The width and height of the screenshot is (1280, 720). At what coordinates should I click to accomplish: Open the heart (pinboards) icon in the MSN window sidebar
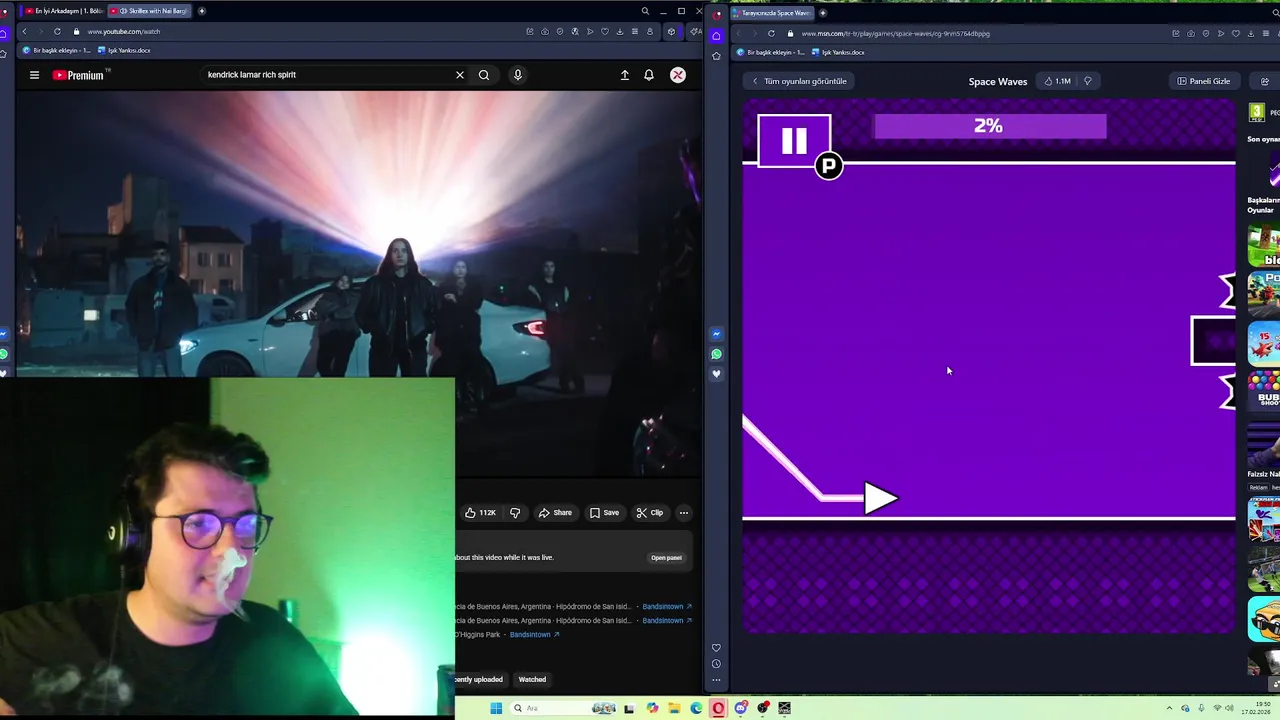click(716, 374)
